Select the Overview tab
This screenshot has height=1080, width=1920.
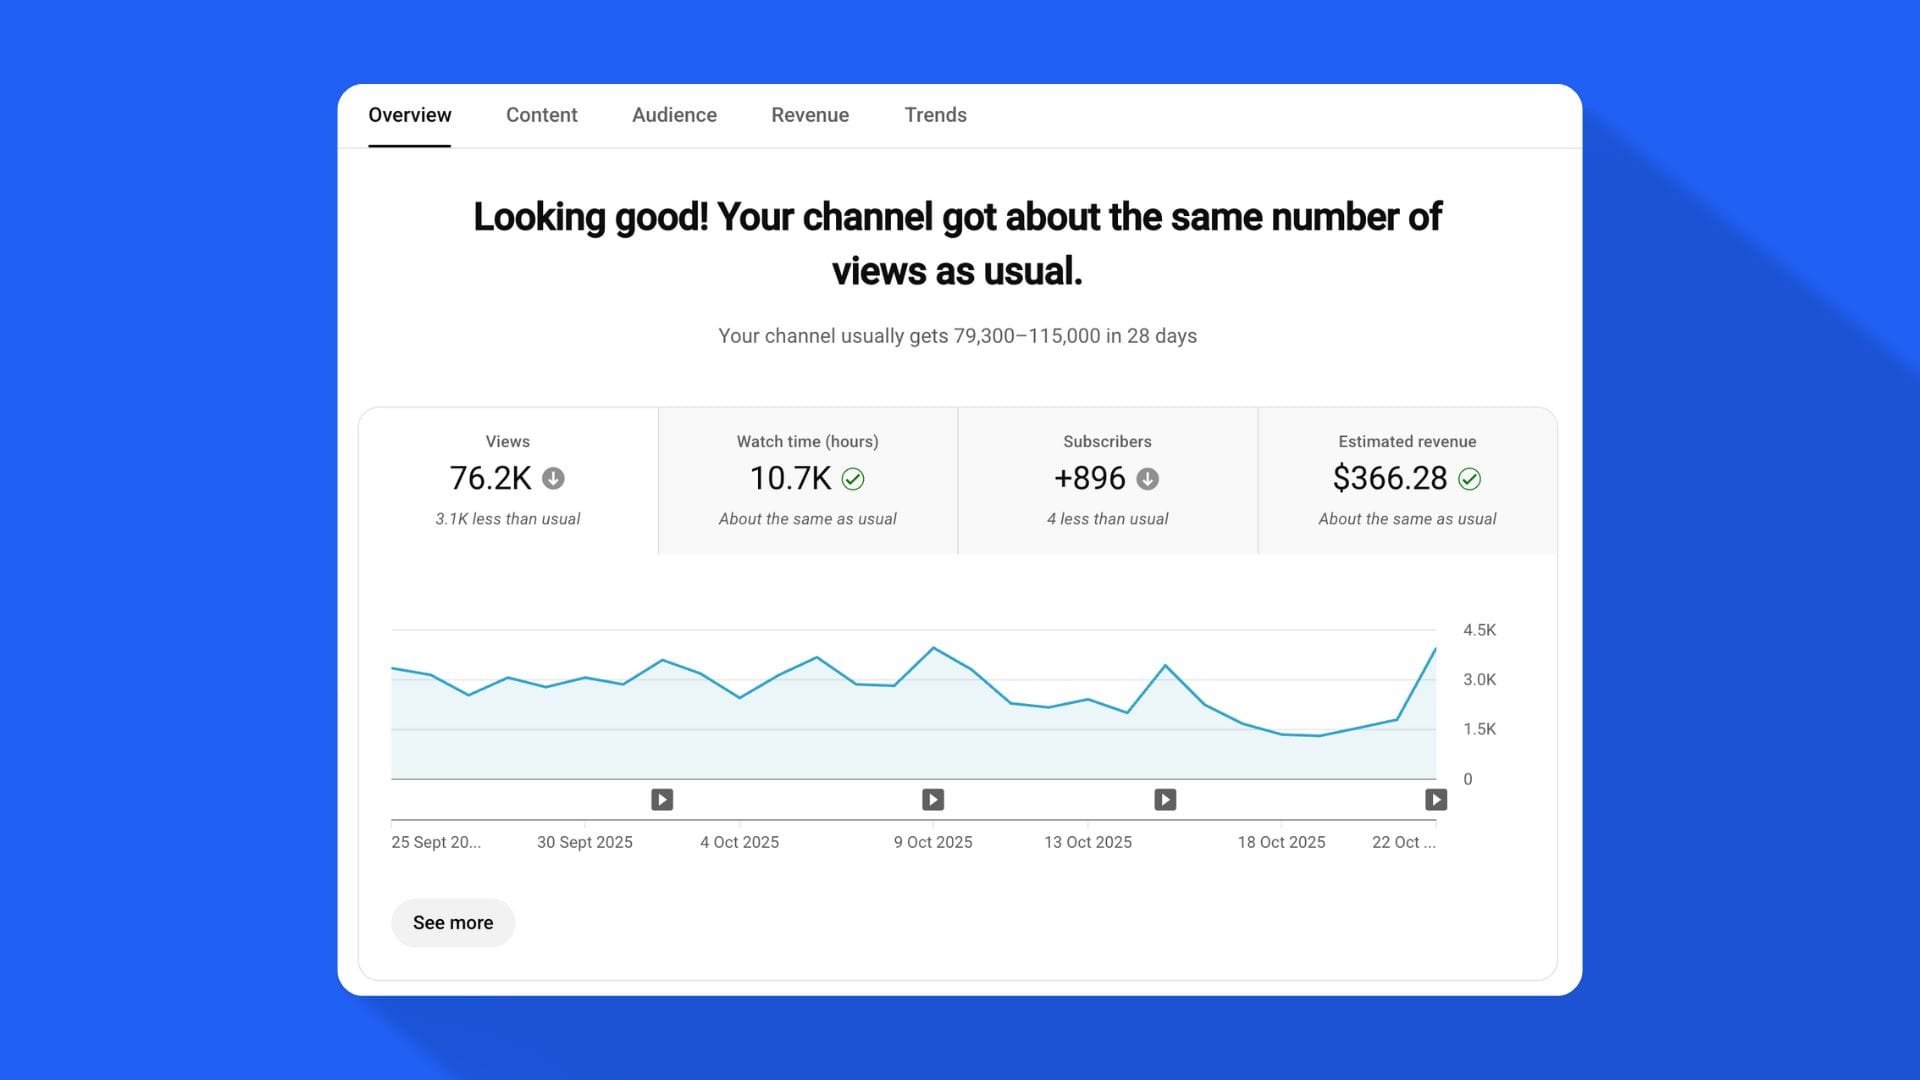point(409,115)
